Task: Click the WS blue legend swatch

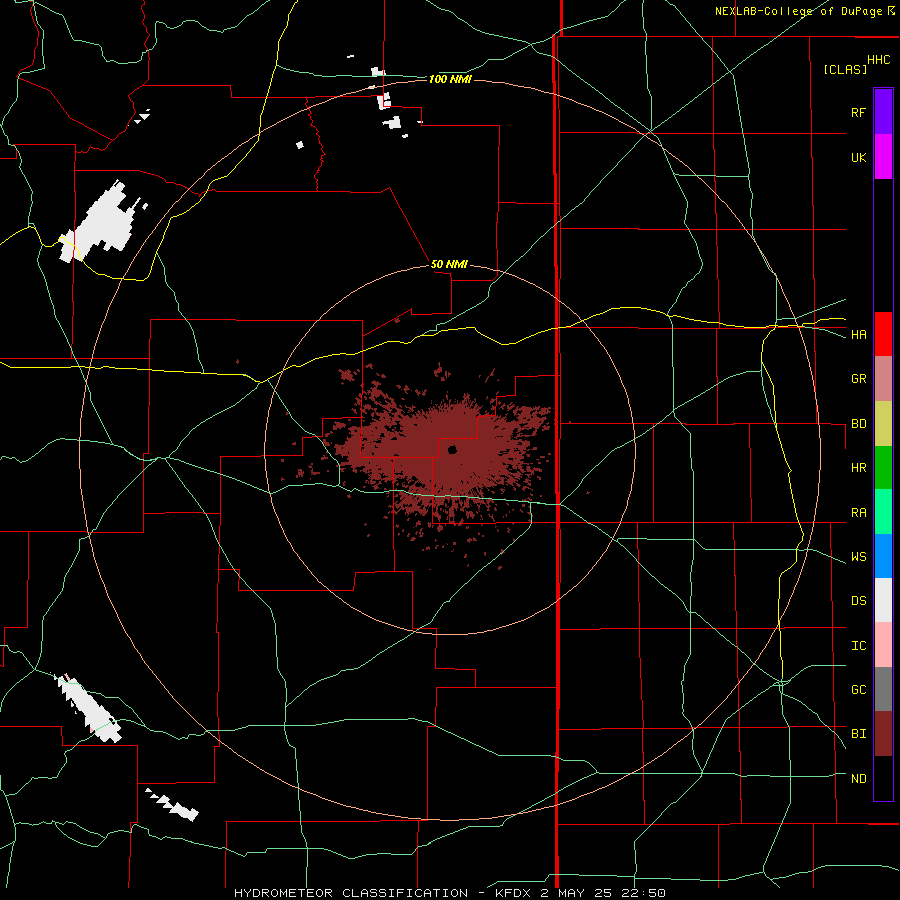Action: pyautogui.click(x=883, y=556)
